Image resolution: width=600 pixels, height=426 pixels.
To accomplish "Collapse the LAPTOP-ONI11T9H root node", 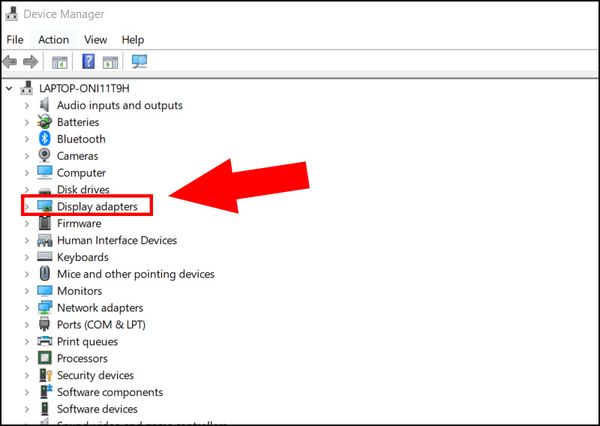I will [x=11, y=88].
